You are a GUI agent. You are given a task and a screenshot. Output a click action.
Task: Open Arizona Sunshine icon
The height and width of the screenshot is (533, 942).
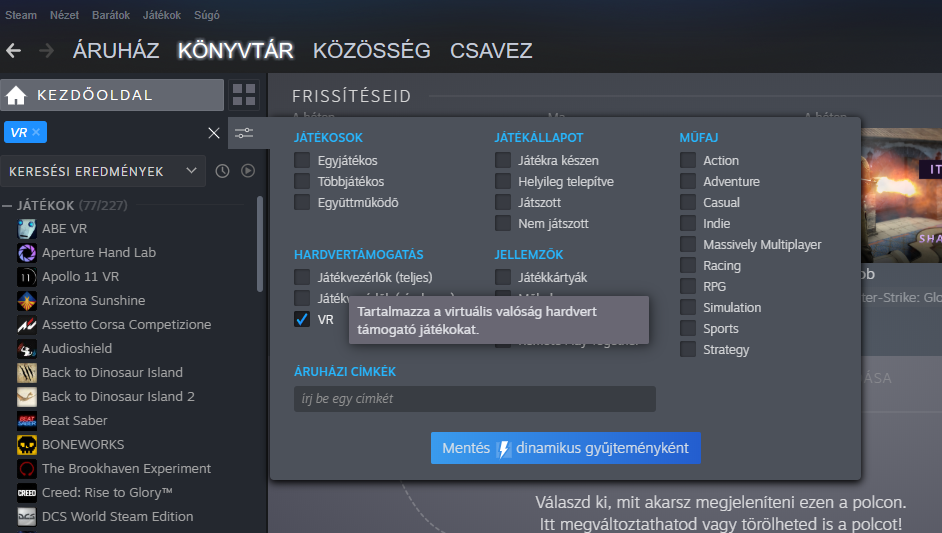click(27, 300)
